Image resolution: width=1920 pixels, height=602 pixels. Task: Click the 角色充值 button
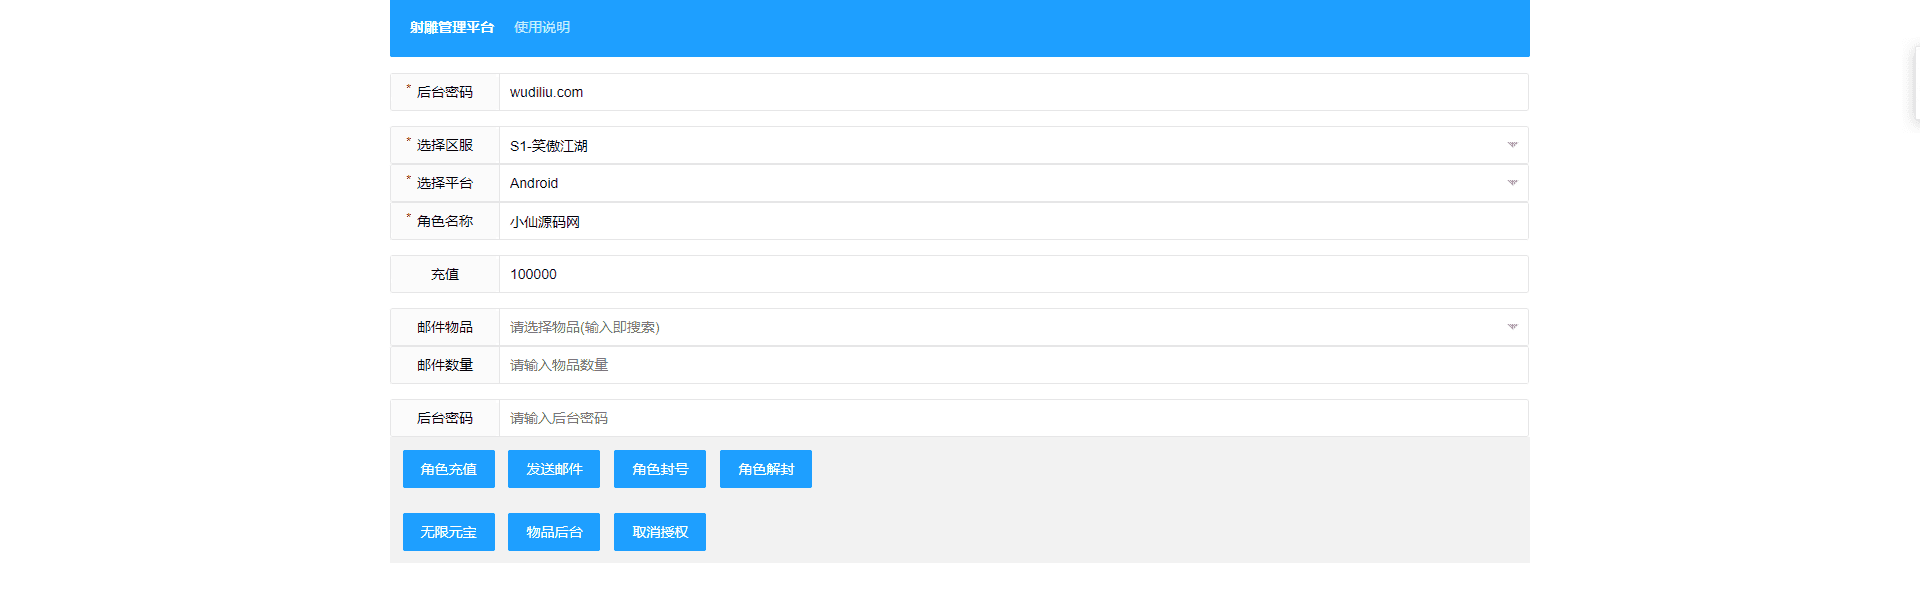click(x=449, y=469)
